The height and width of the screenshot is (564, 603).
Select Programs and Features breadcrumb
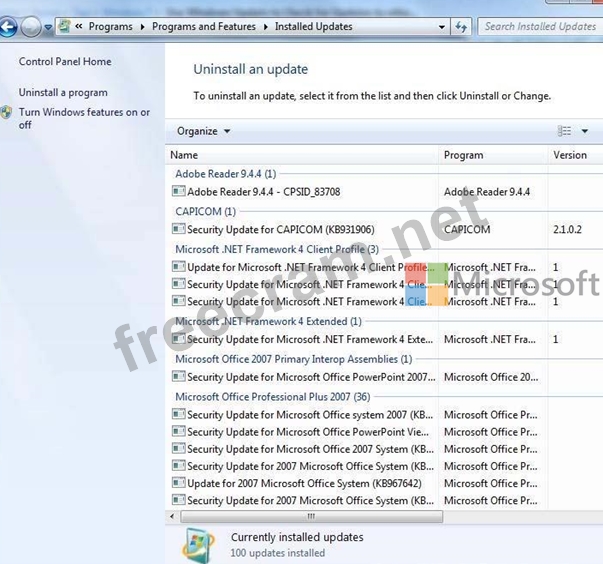pos(204,27)
